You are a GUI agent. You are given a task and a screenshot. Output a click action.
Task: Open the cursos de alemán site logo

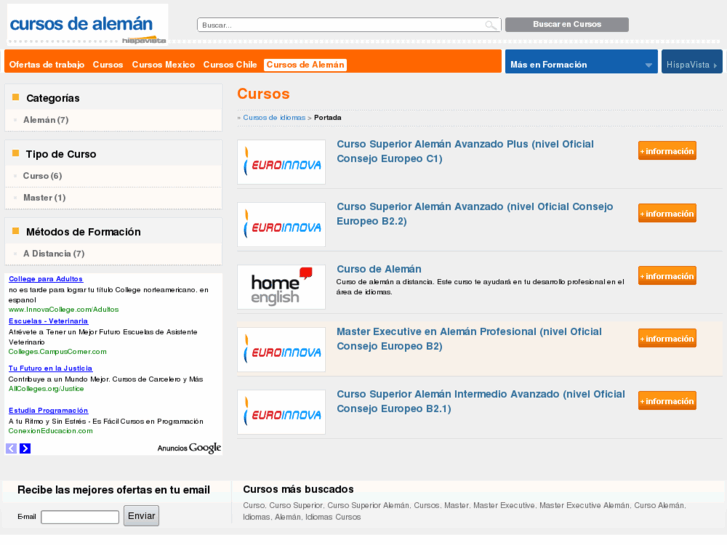[88, 26]
